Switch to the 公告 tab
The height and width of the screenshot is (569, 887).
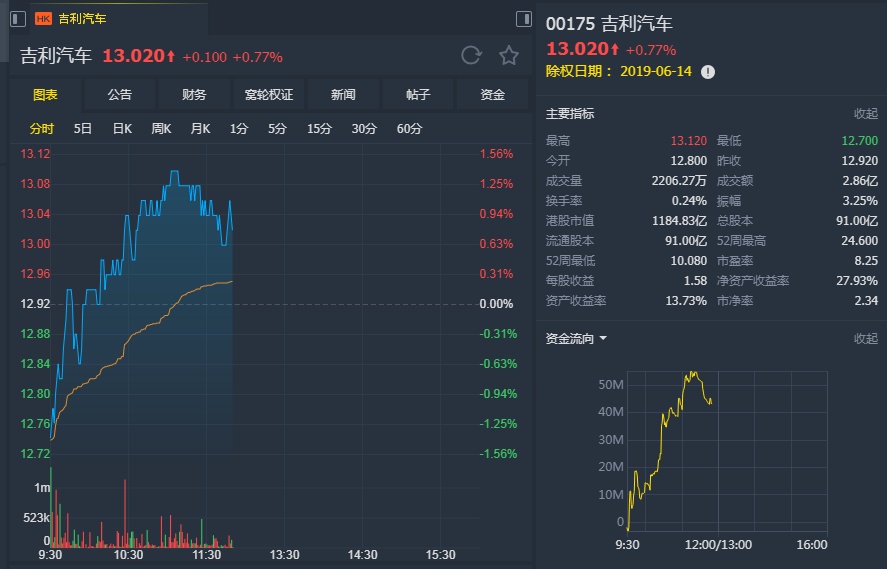pyautogui.click(x=120, y=95)
